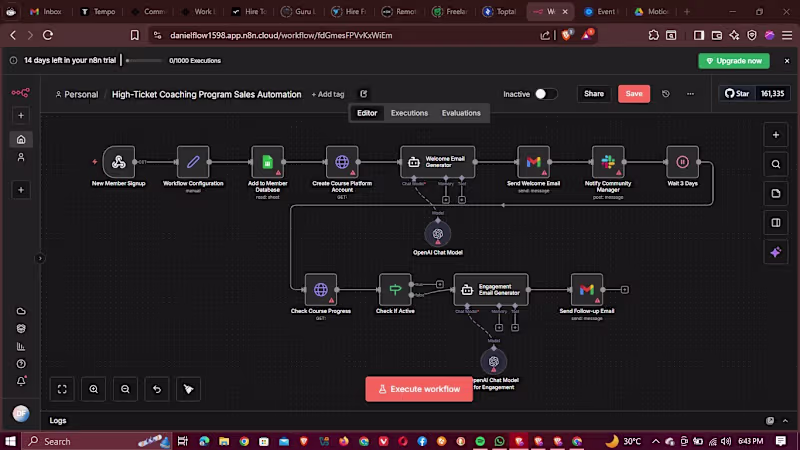Expand the left sidebar chevron
This screenshot has height=450, width=800.
(40, 259)
